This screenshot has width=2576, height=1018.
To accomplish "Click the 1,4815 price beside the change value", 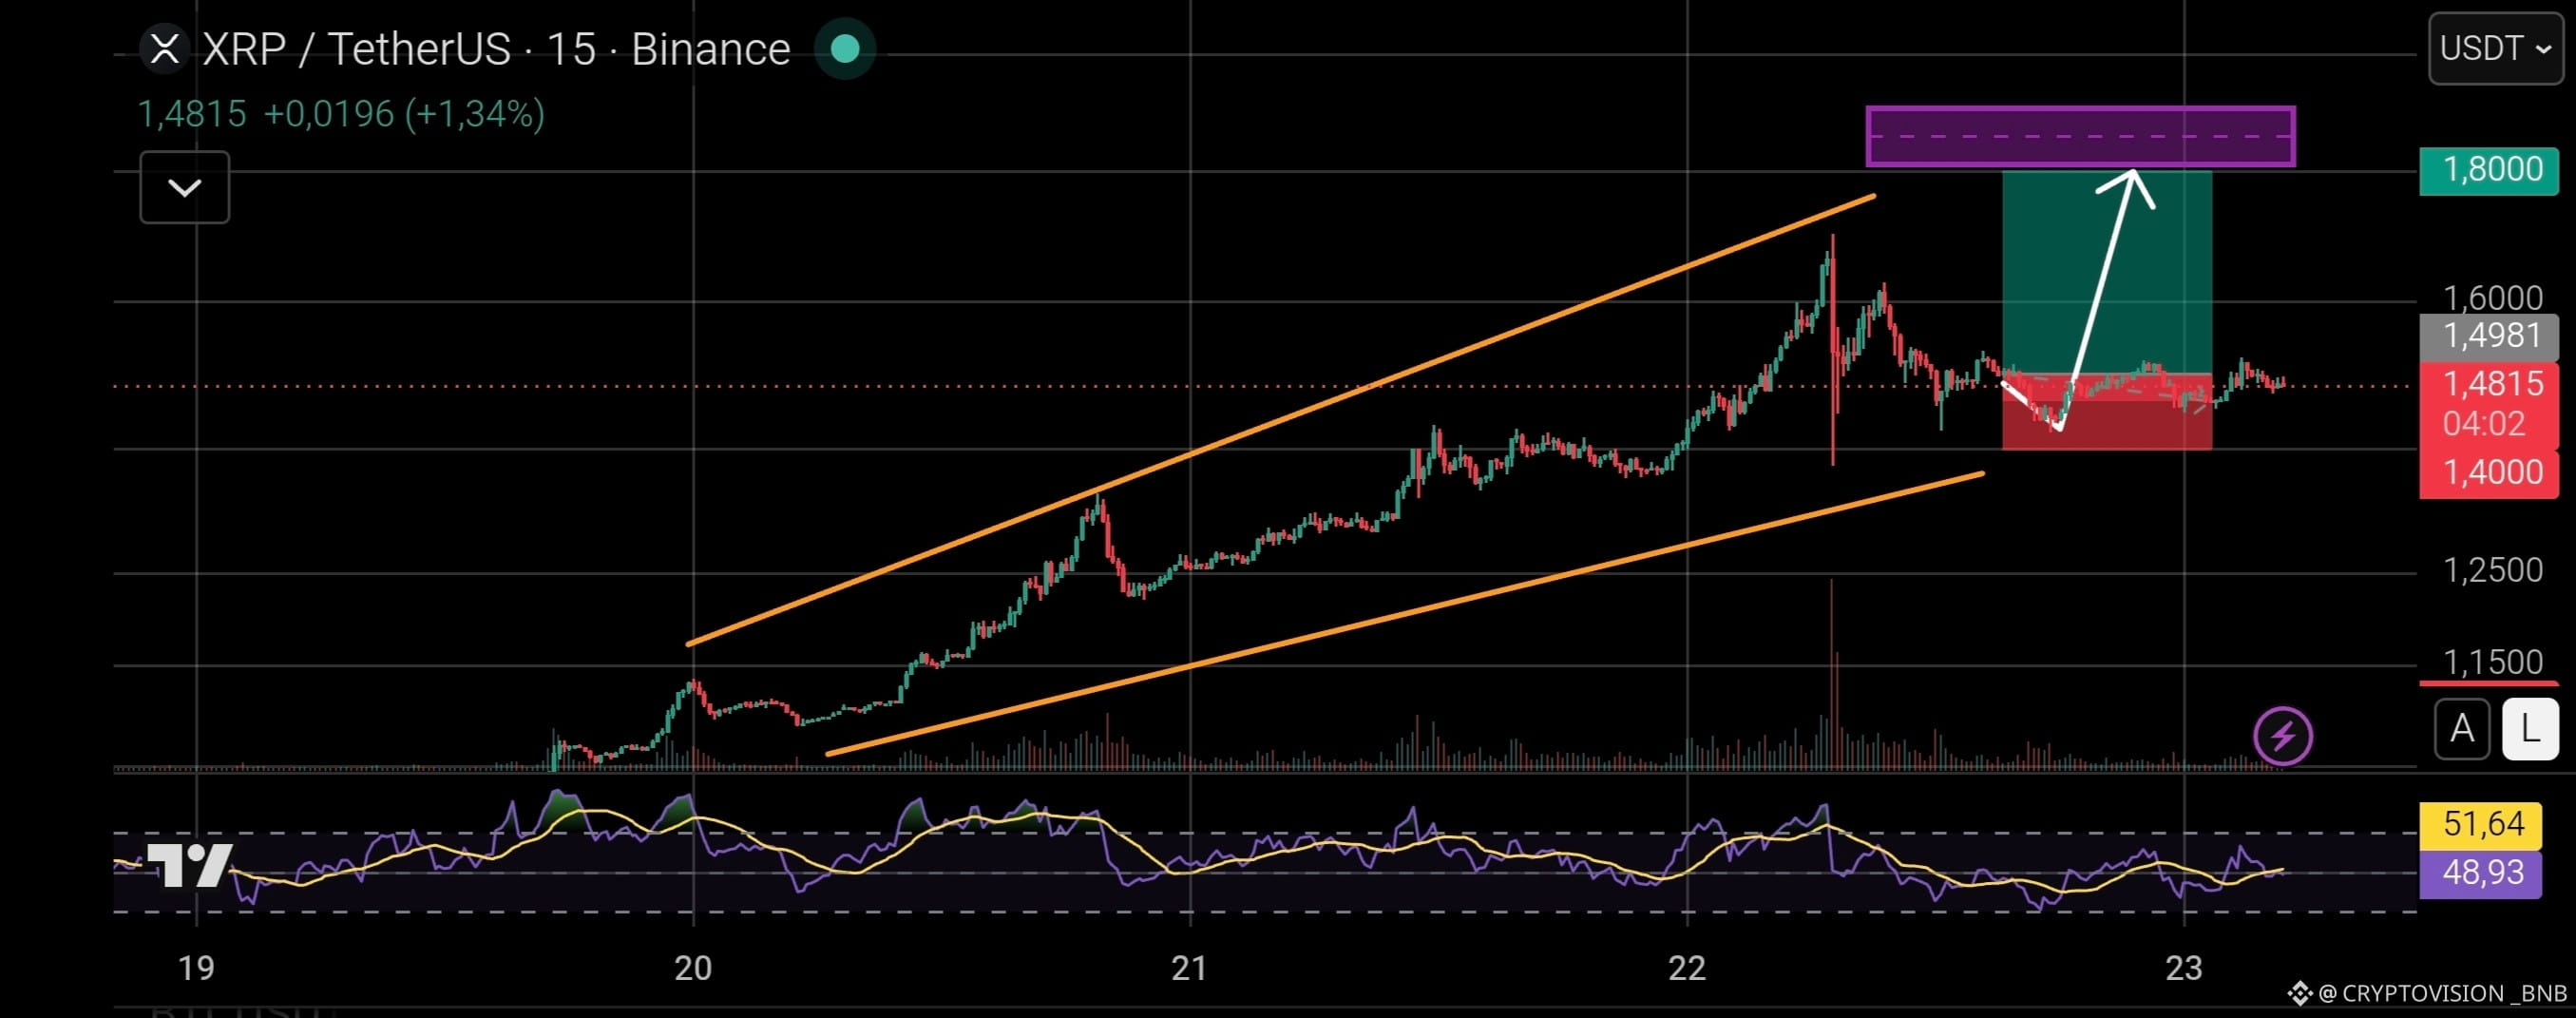I will coord(192,114).
